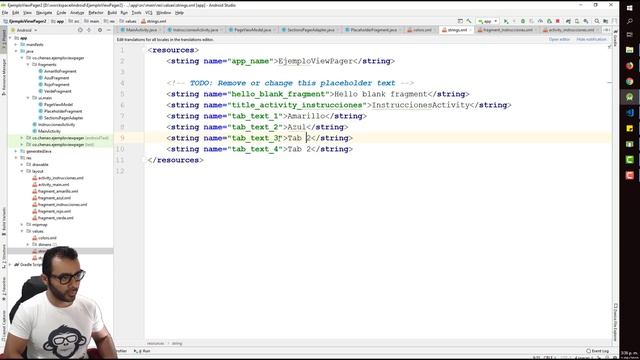Image resolution: width=640 pixels, height=360 pixels.
Task: Toggle the Resource Manager side tab
Action: [4, 76]
